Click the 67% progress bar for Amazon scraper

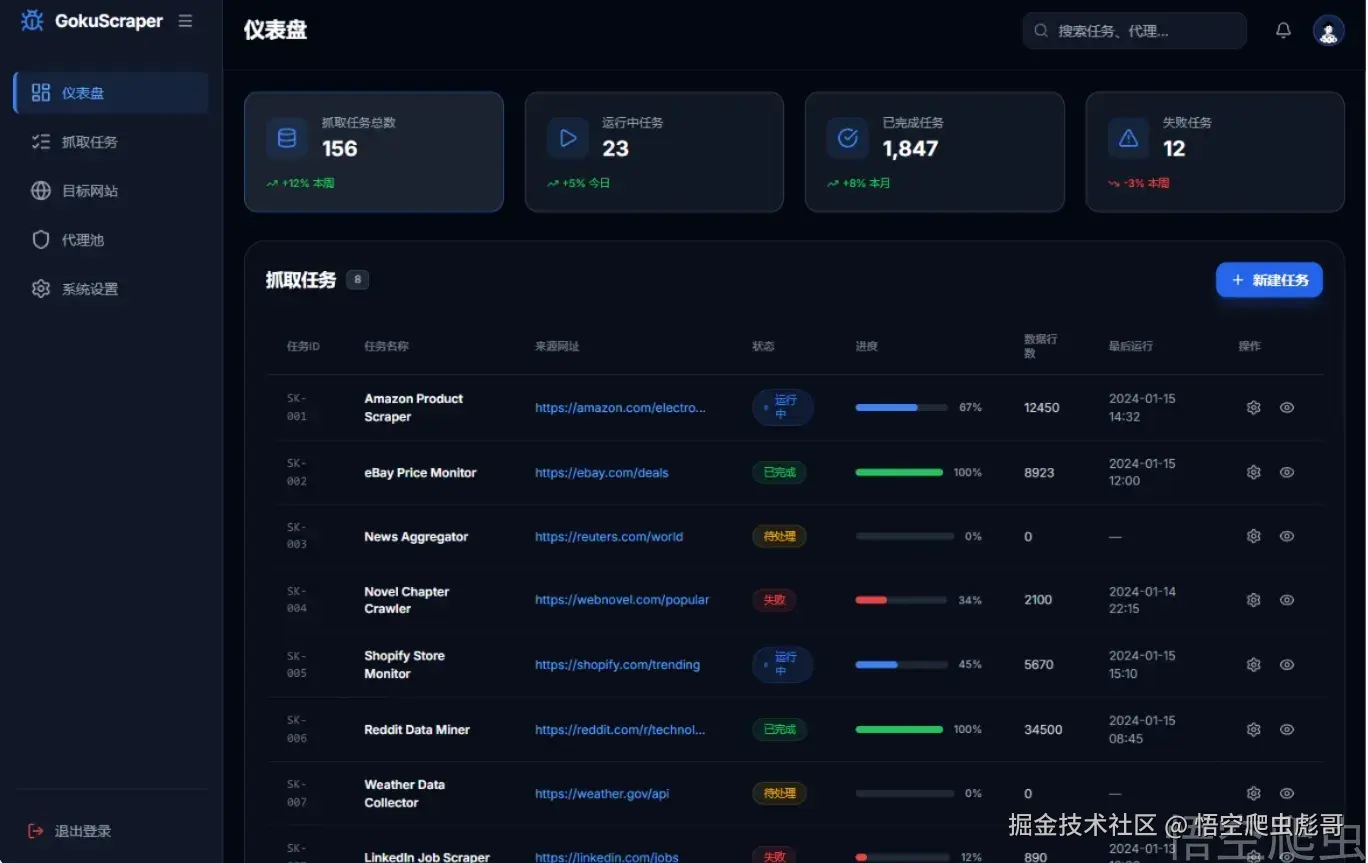click(901, 408)
